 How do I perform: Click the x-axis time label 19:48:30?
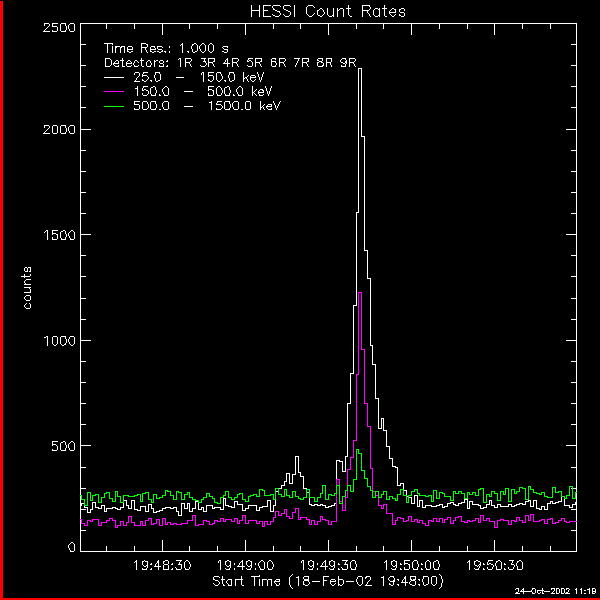click(162, 566)
